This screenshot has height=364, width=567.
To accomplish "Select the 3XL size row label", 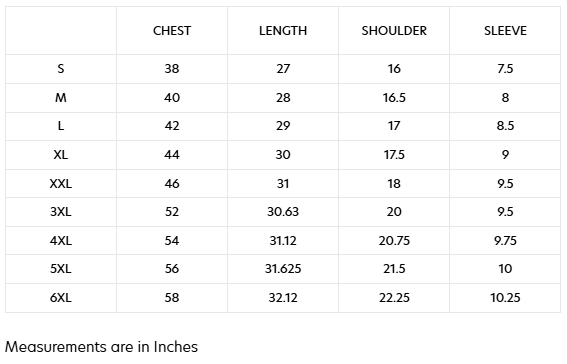I will tap(61, 211).
